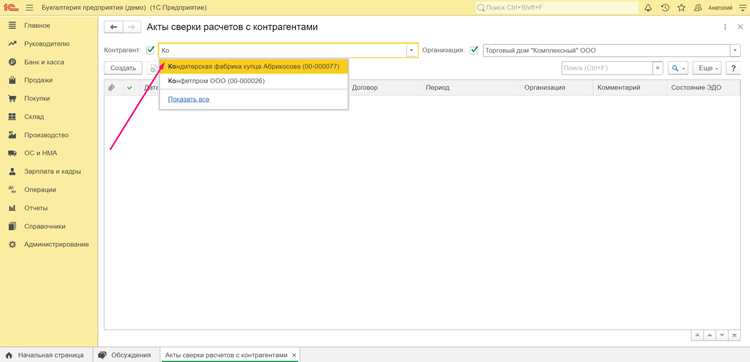Click the Отчеты chart icon
Image resolution: width=750 pixels, height=362 pixels.
(13, 208)
